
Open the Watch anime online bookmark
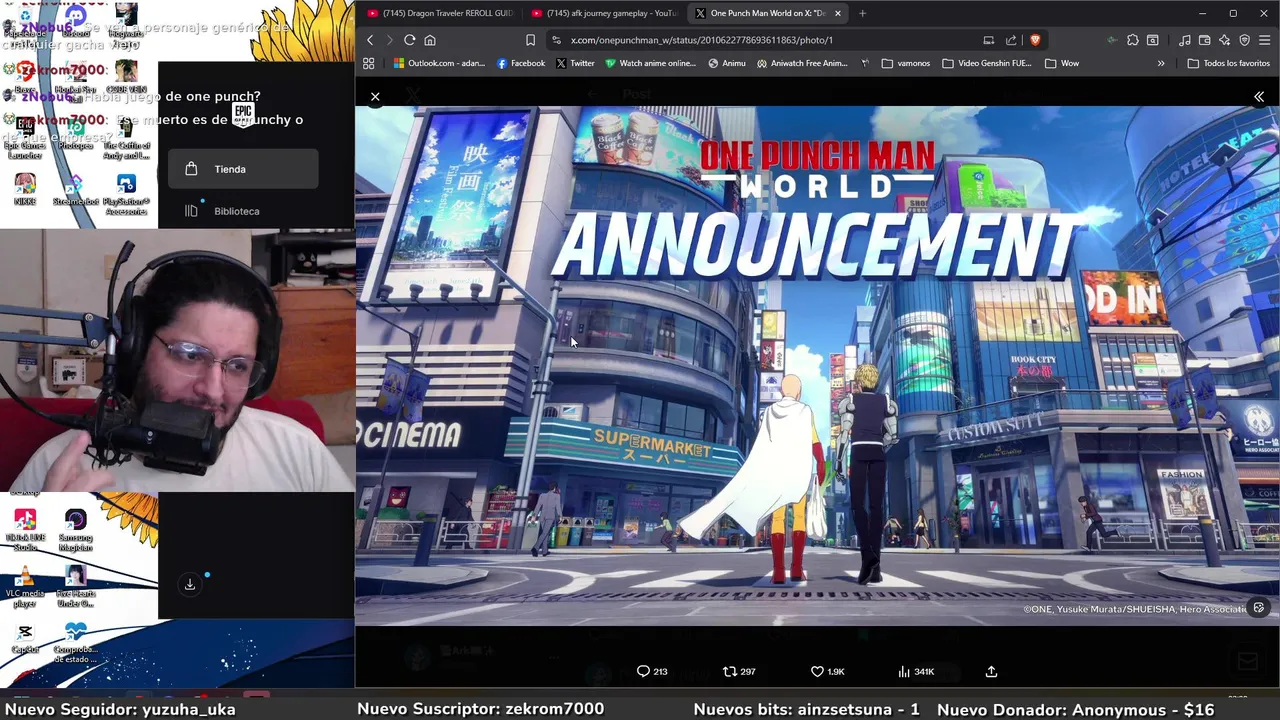650,63
